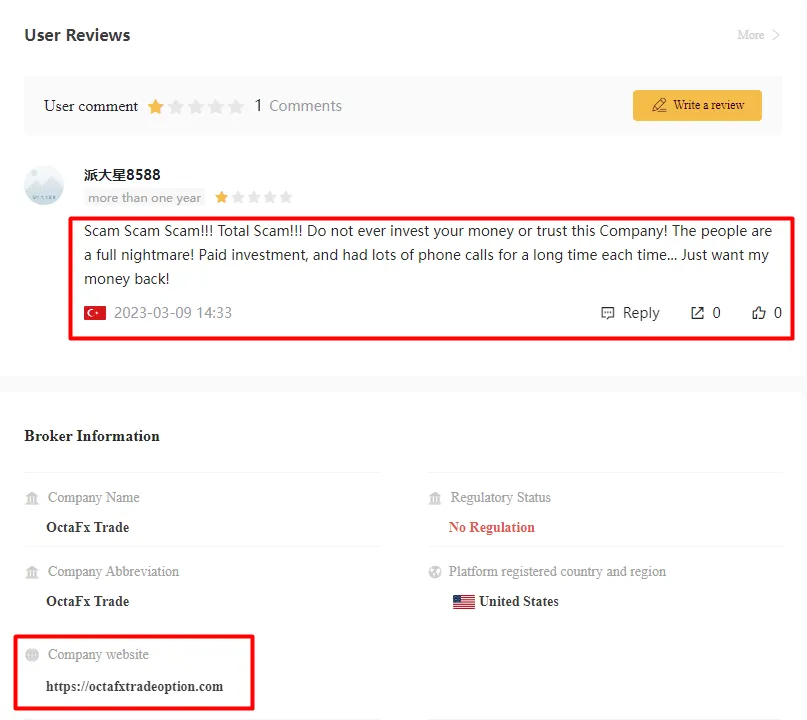Select the Company Name value OctaFx Trade

(87, 528)
